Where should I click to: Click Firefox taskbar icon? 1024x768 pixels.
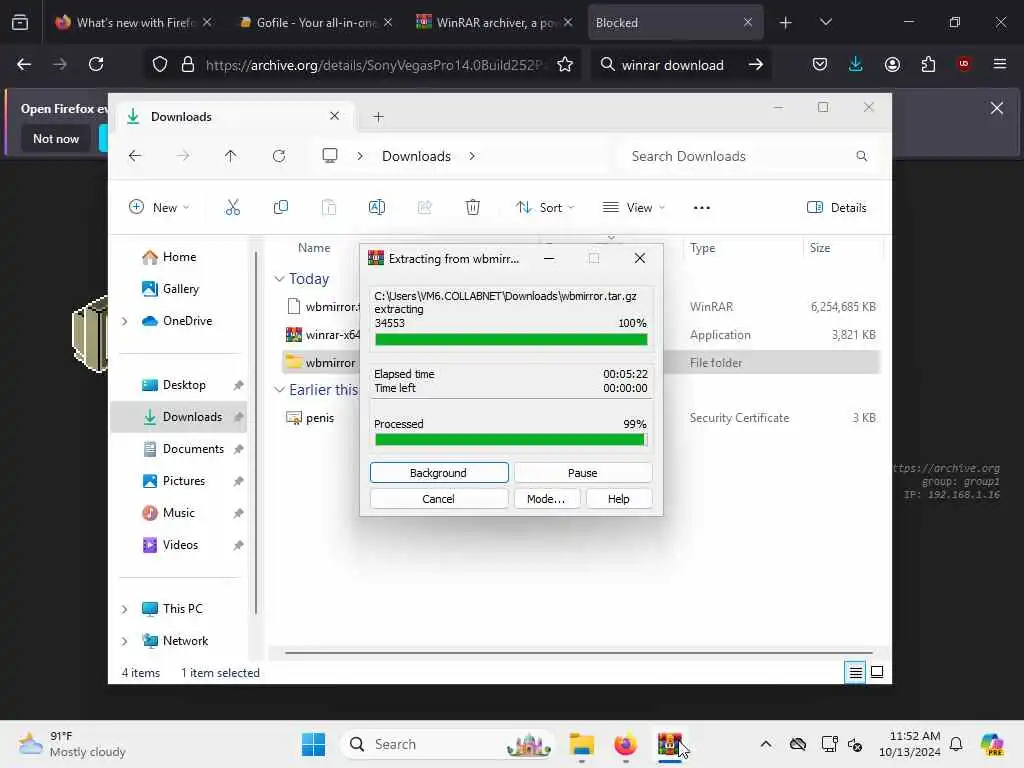[x=626, y=744]
